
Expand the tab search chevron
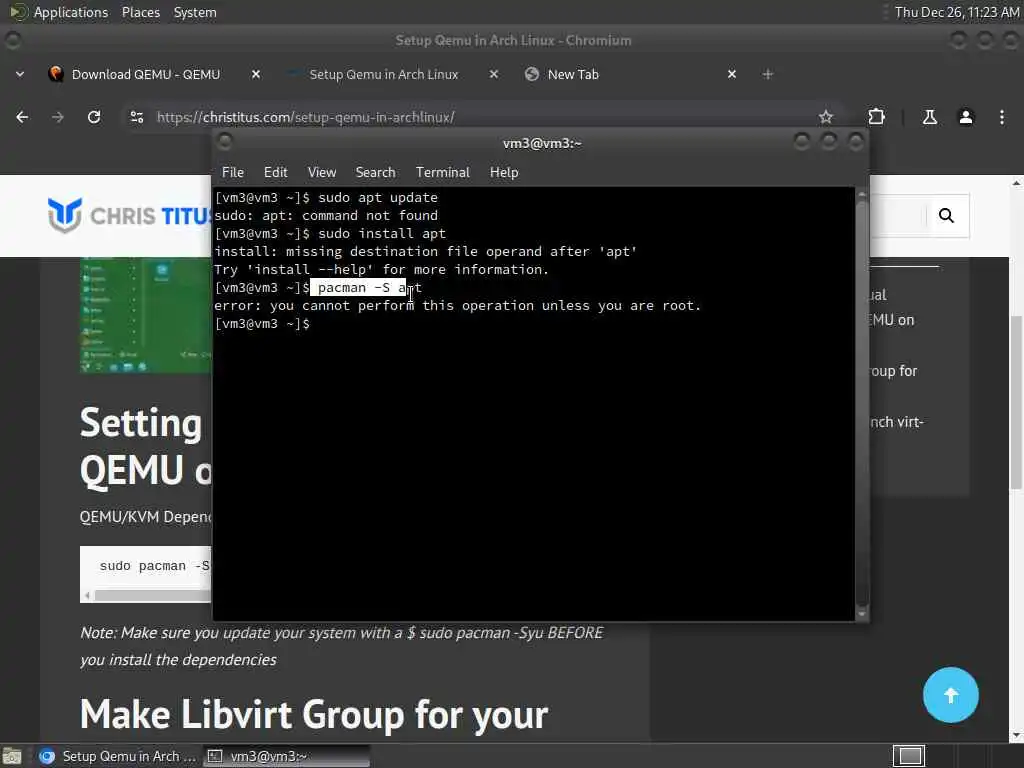coord(20,74)
